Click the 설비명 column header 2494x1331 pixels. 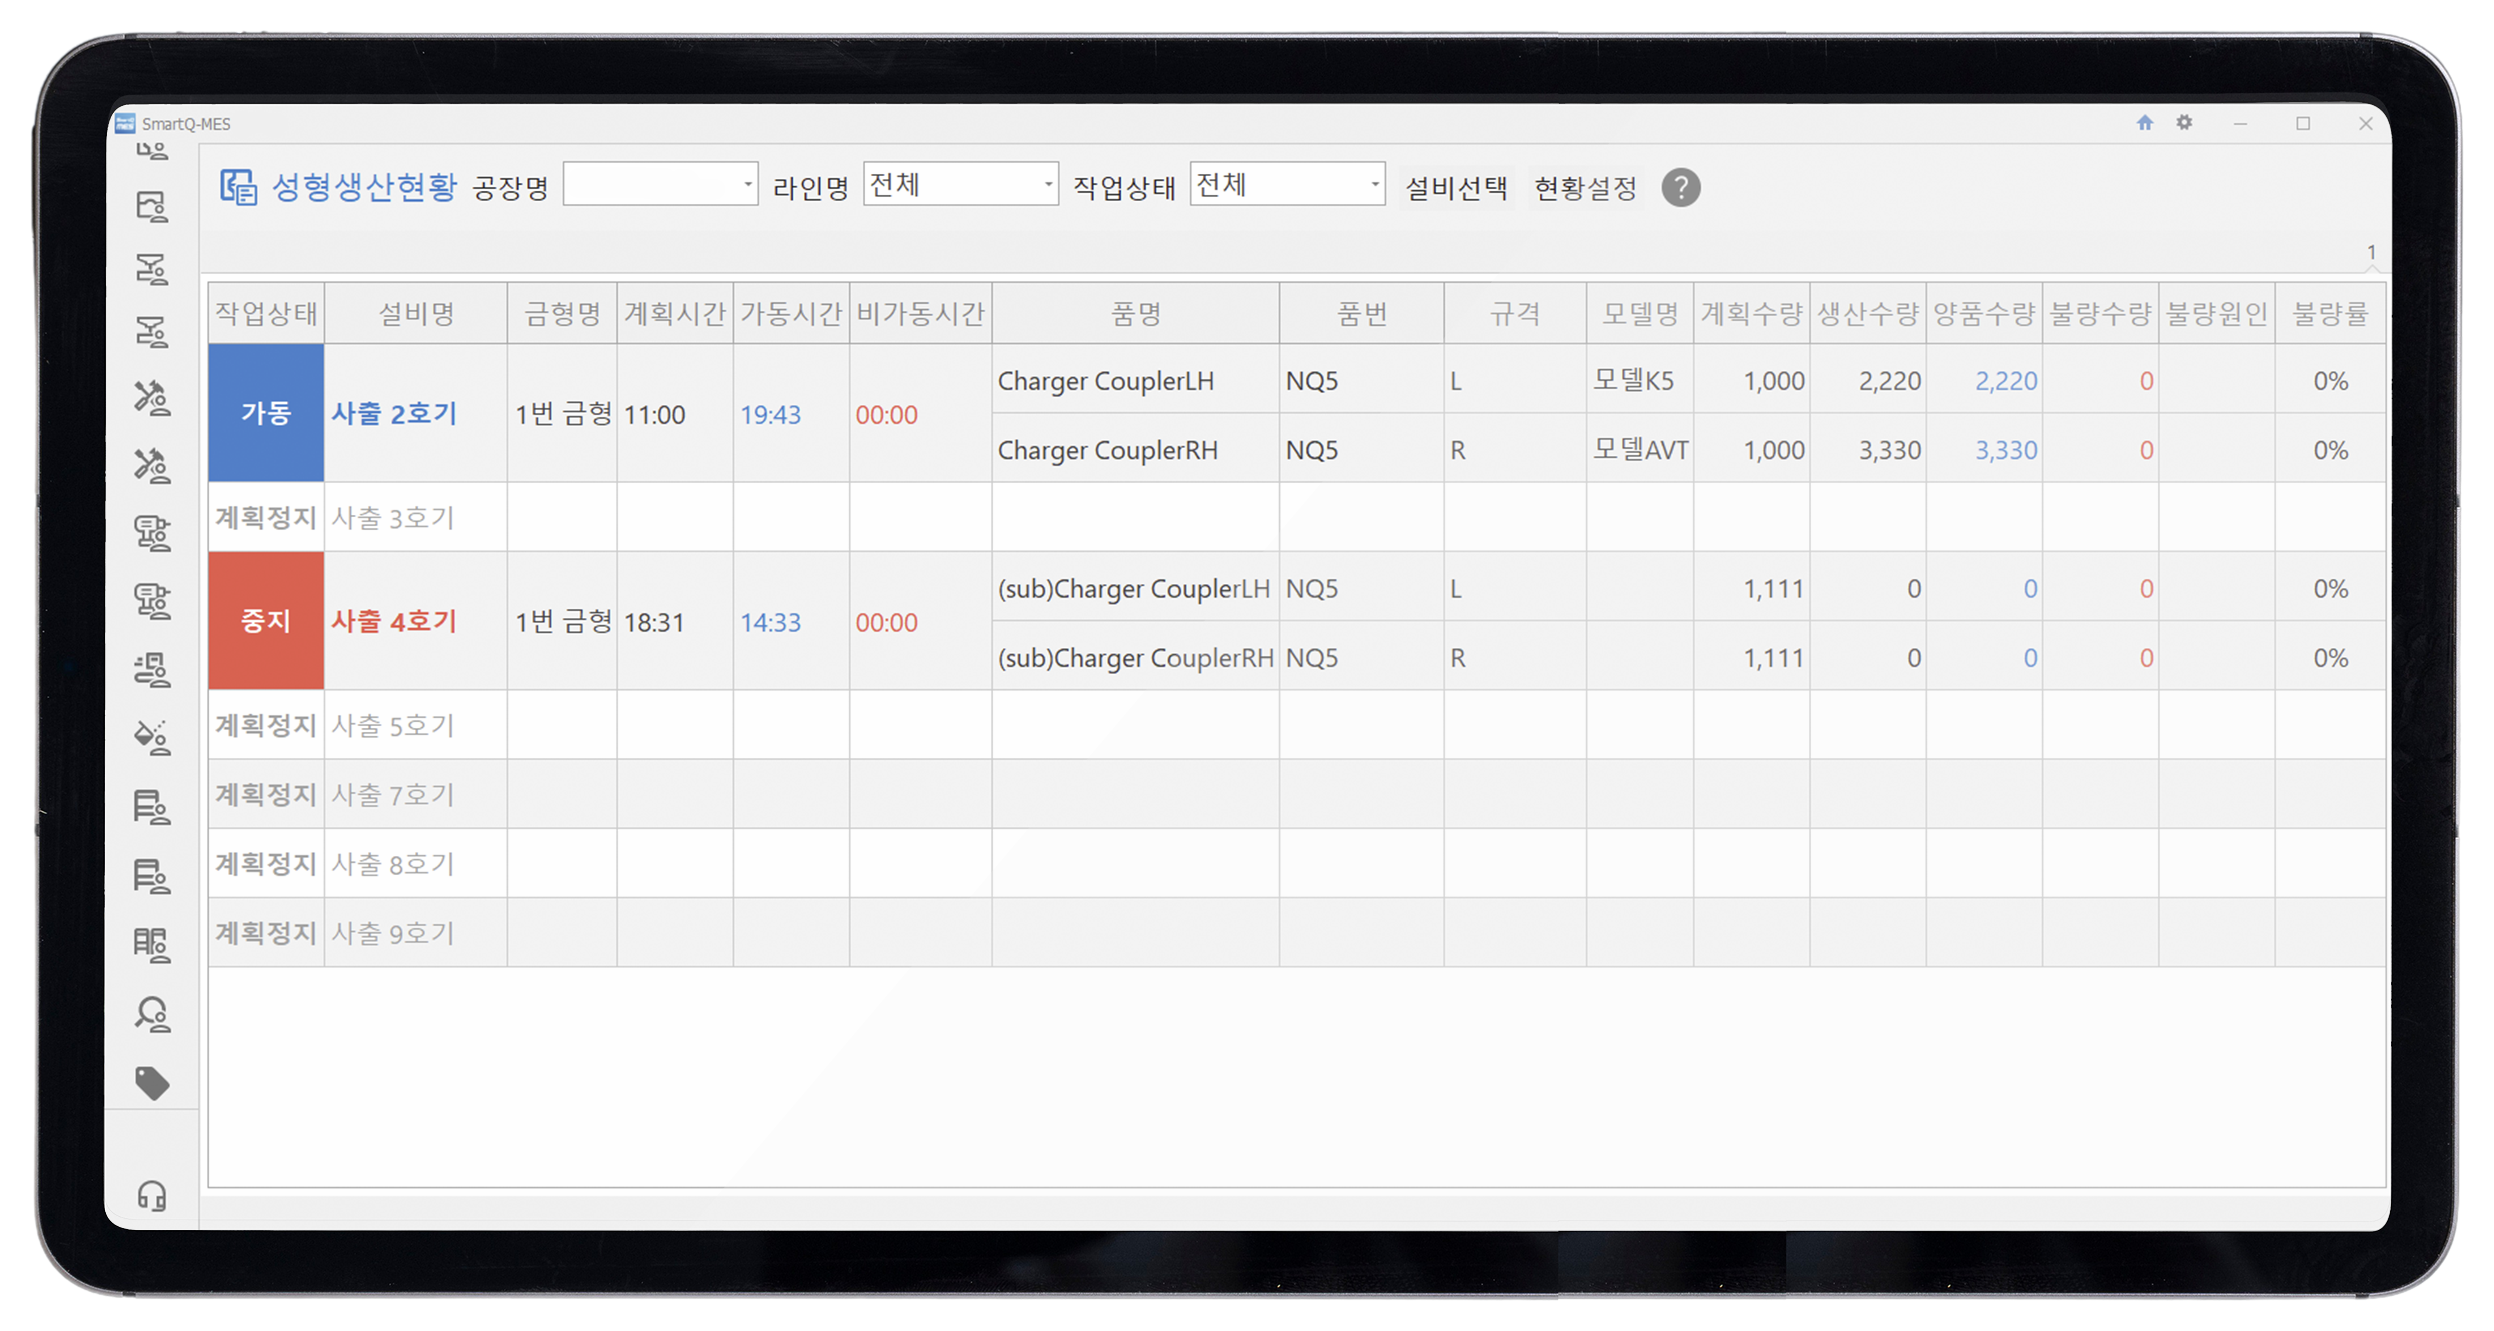pos(416,314)
